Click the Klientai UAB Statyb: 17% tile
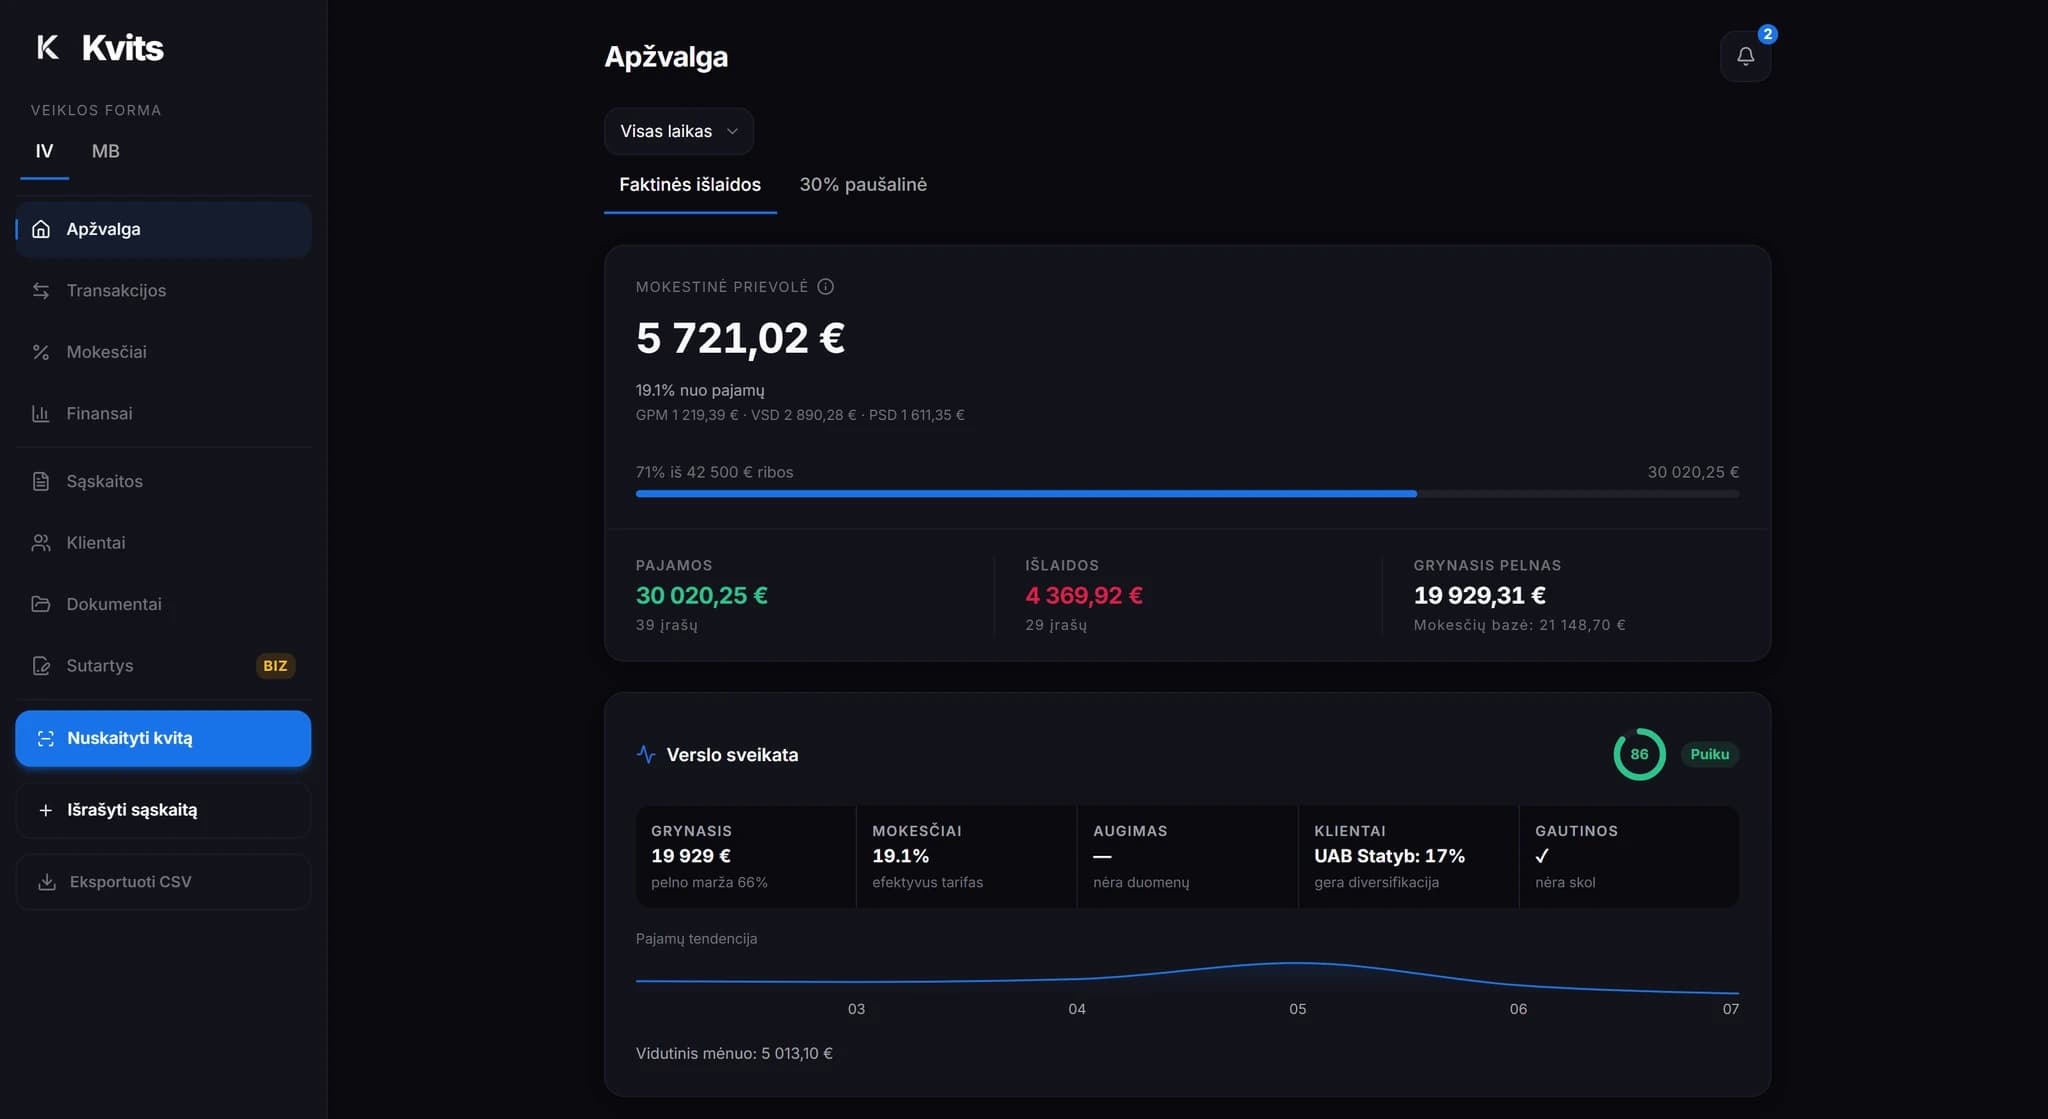Screen dimensions: 2048x1119 (1408, 857)
